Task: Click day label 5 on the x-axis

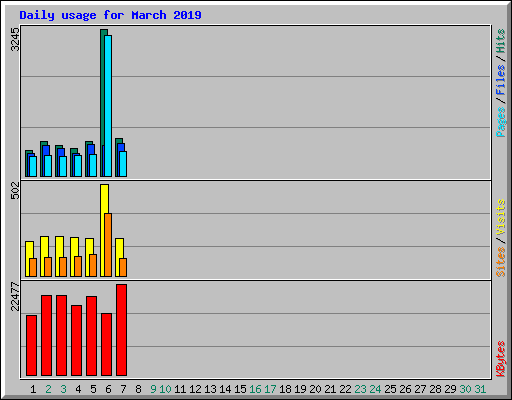Action: 93,389
